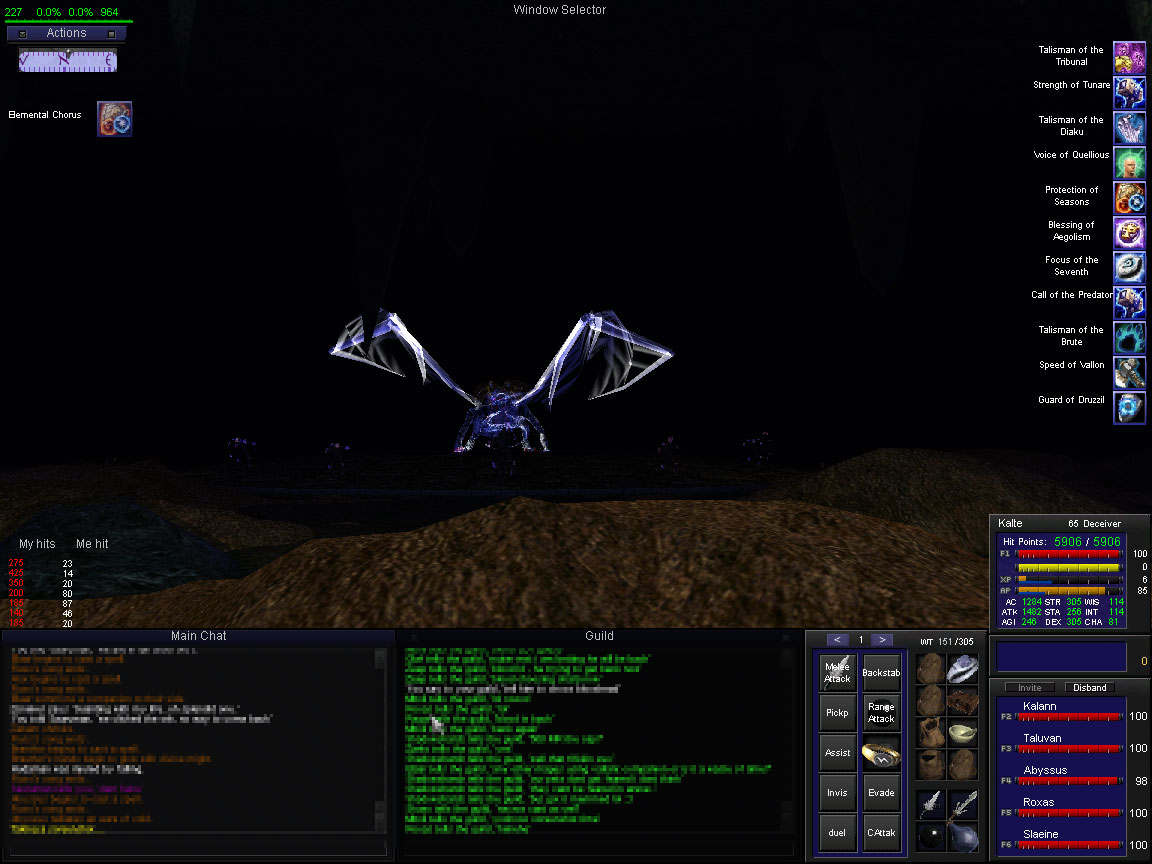This screenshot has width=1152, height=864.
Task: Click Abyssus's red health bar
Action: [1069, 780]
